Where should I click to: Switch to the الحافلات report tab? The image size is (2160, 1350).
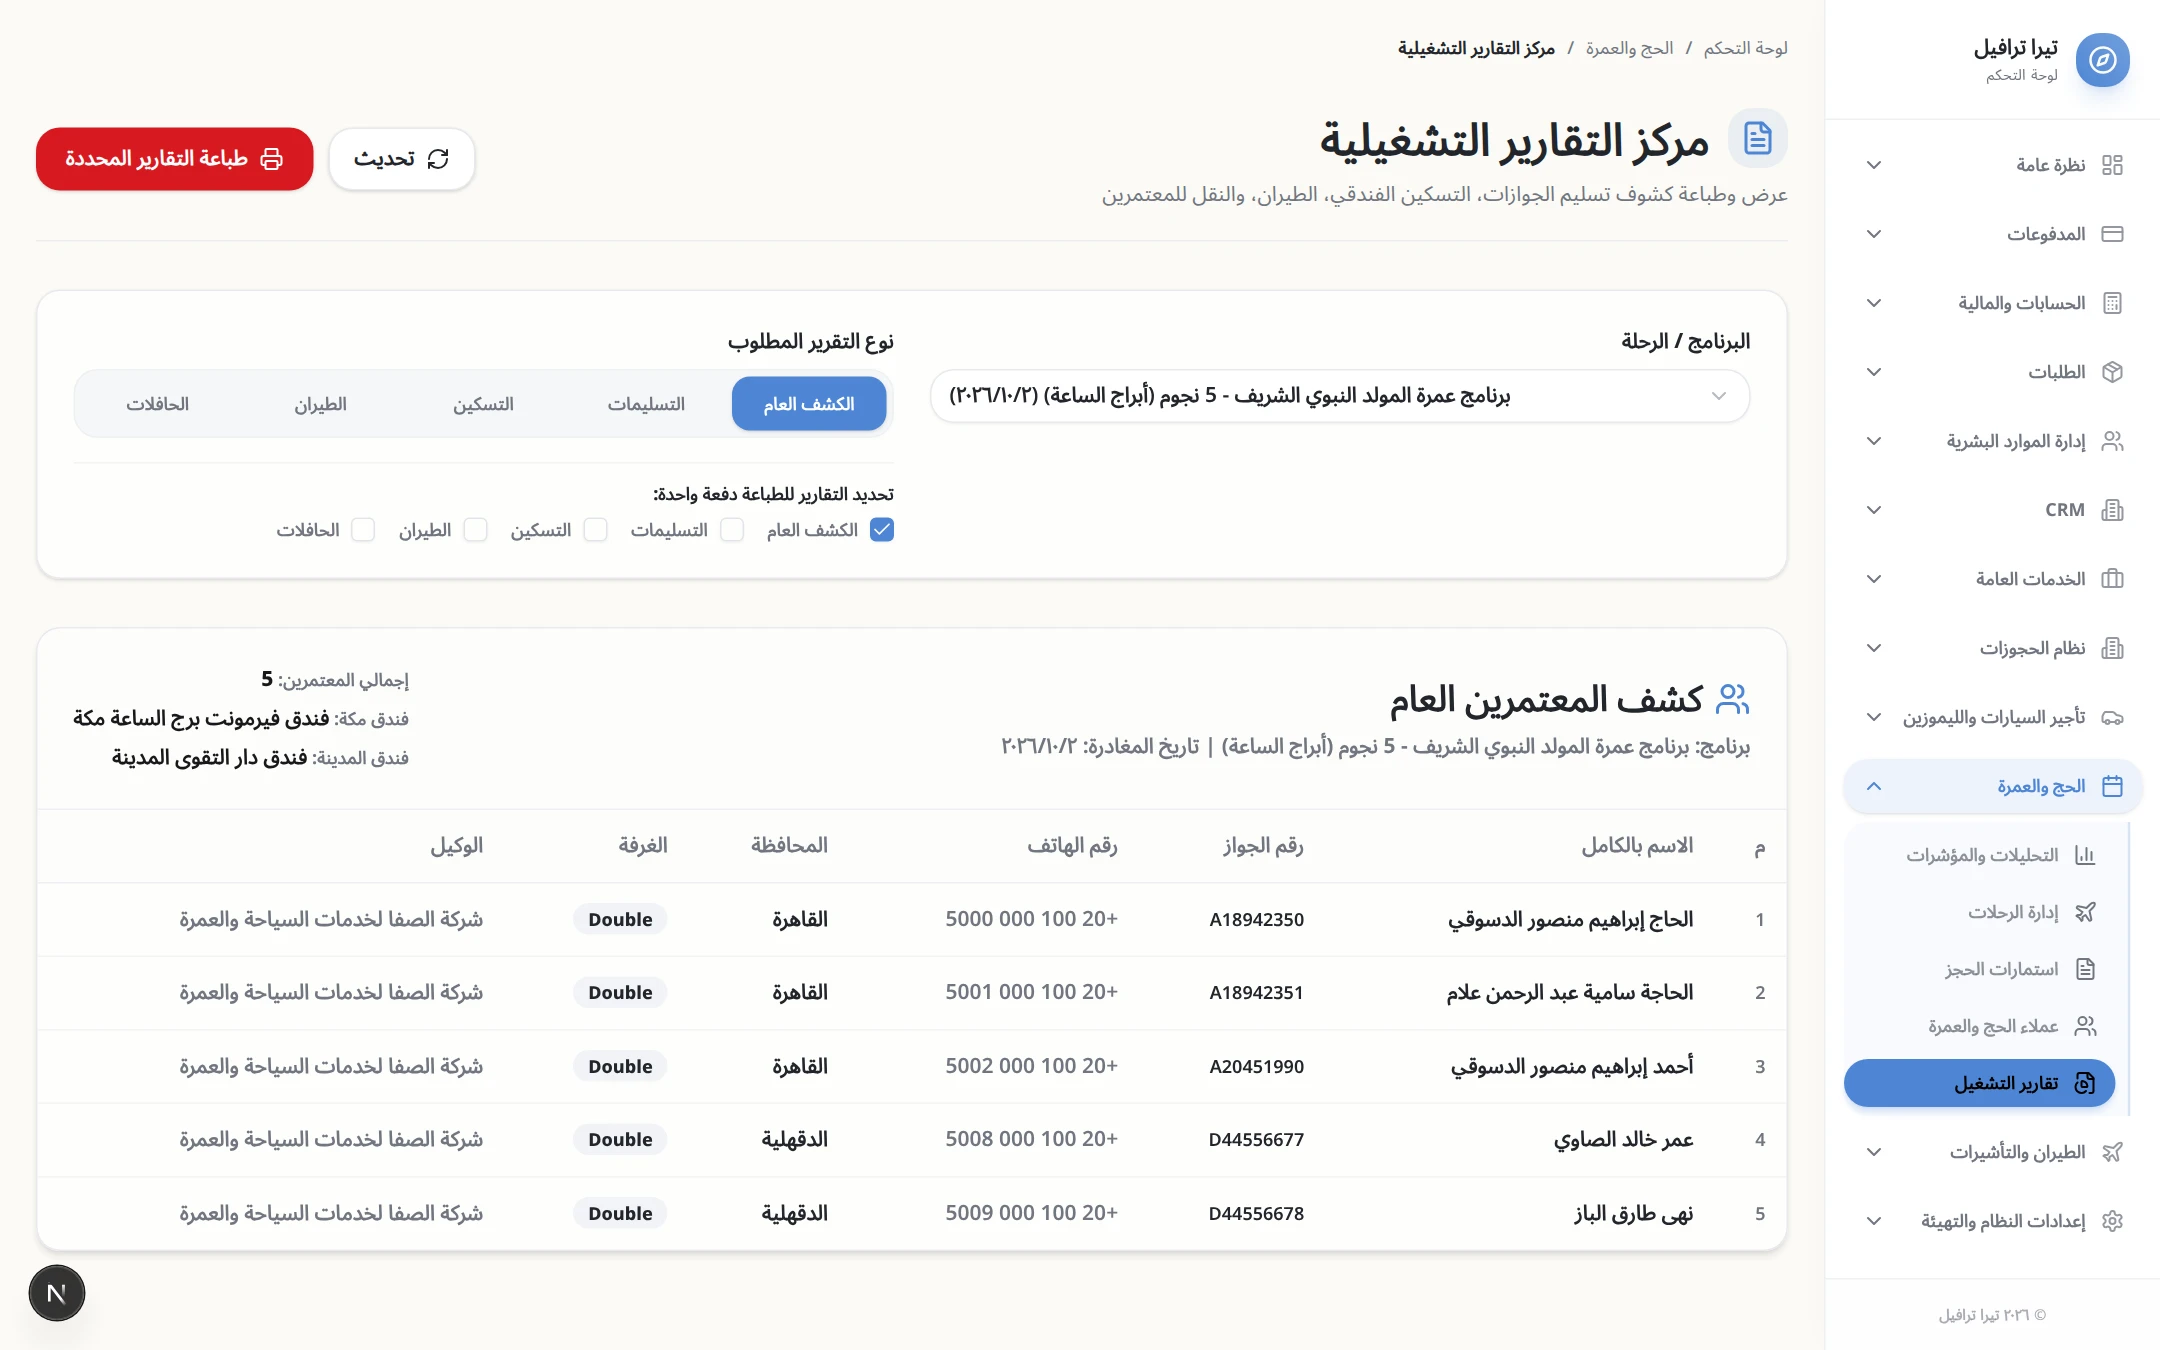(x=157, y=404)
